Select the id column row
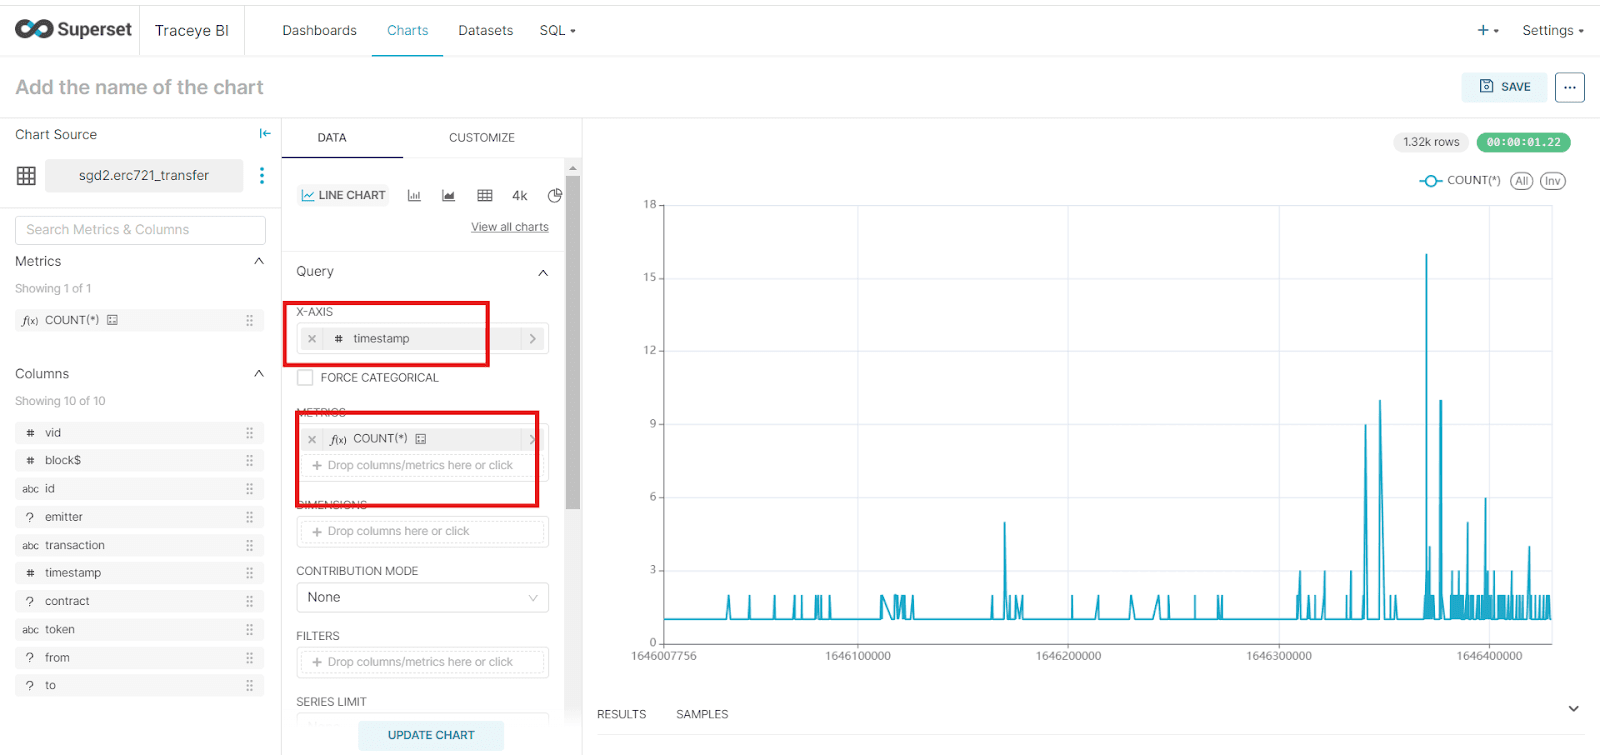The image size is (1600, 755). coord(139,489)
